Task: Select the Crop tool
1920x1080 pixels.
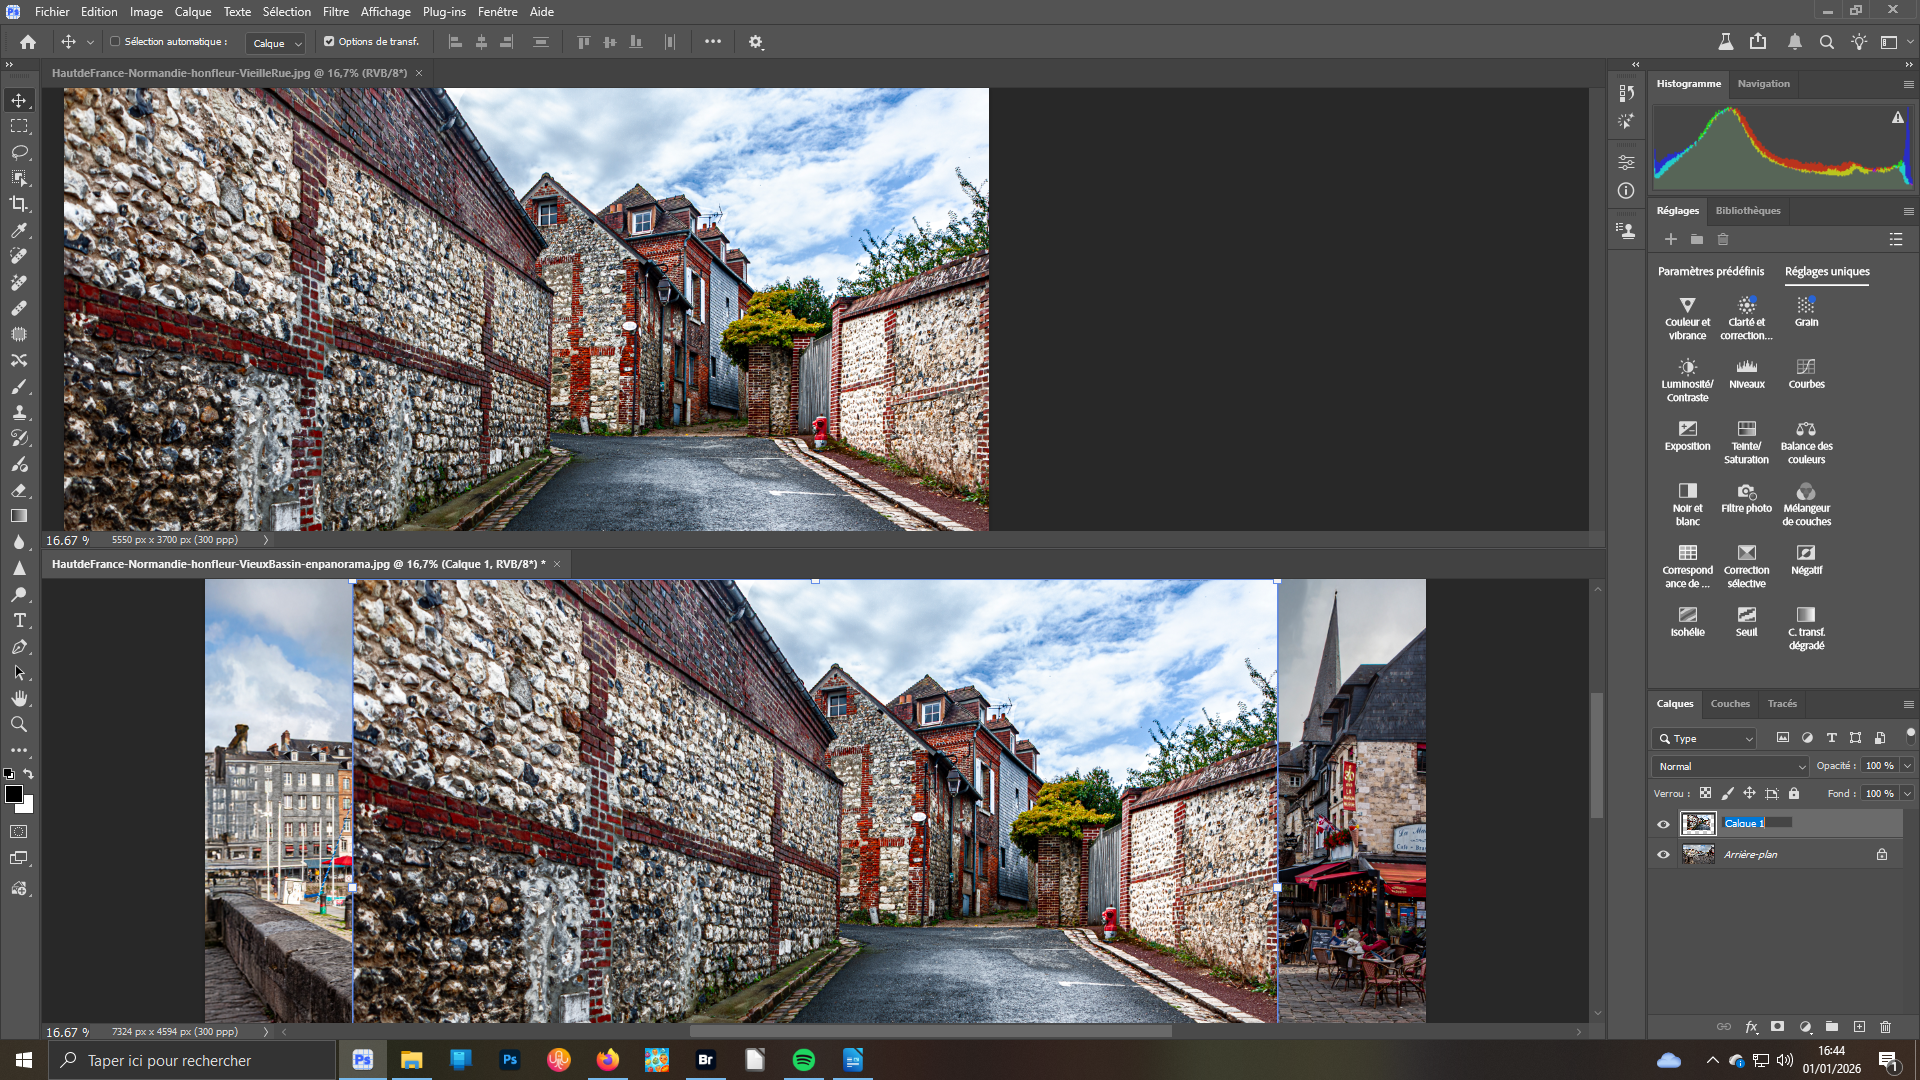Action: [19, 204]
